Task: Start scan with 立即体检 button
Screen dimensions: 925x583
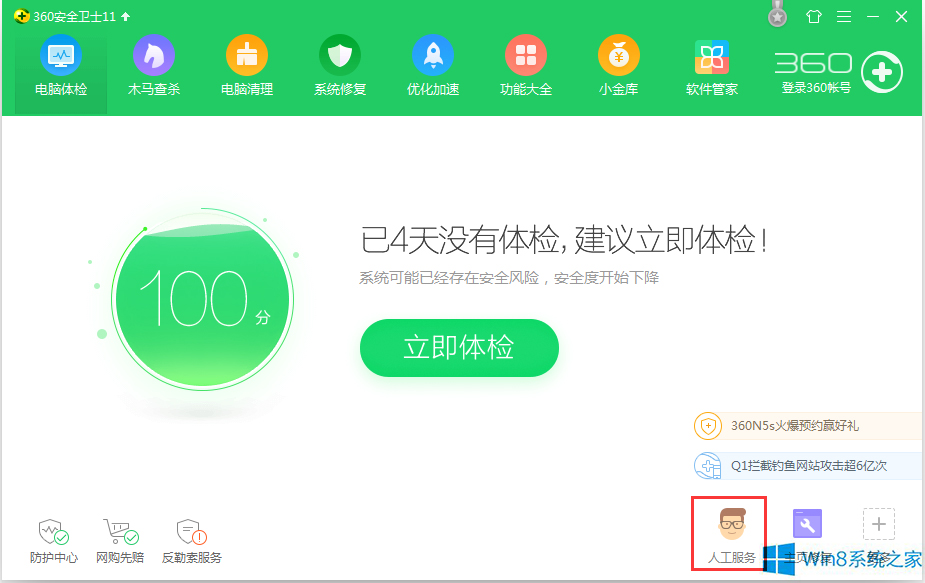Action: click(x=459, y=348)
